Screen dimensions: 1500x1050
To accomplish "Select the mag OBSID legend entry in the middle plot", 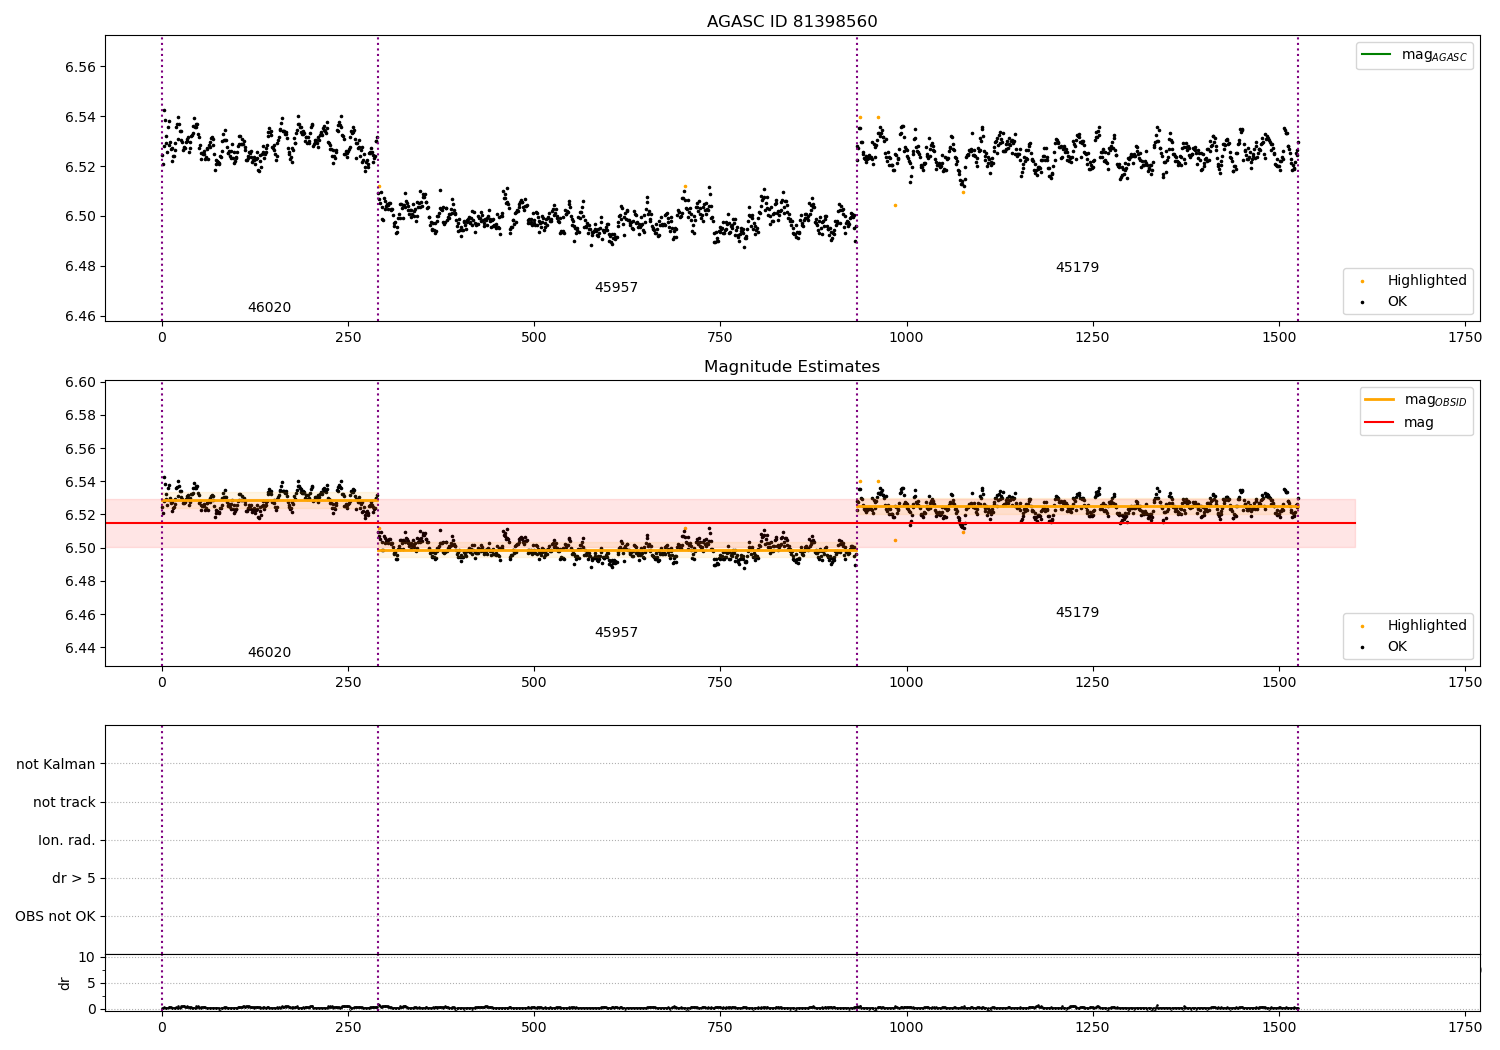I will (x=1416, y=400).
